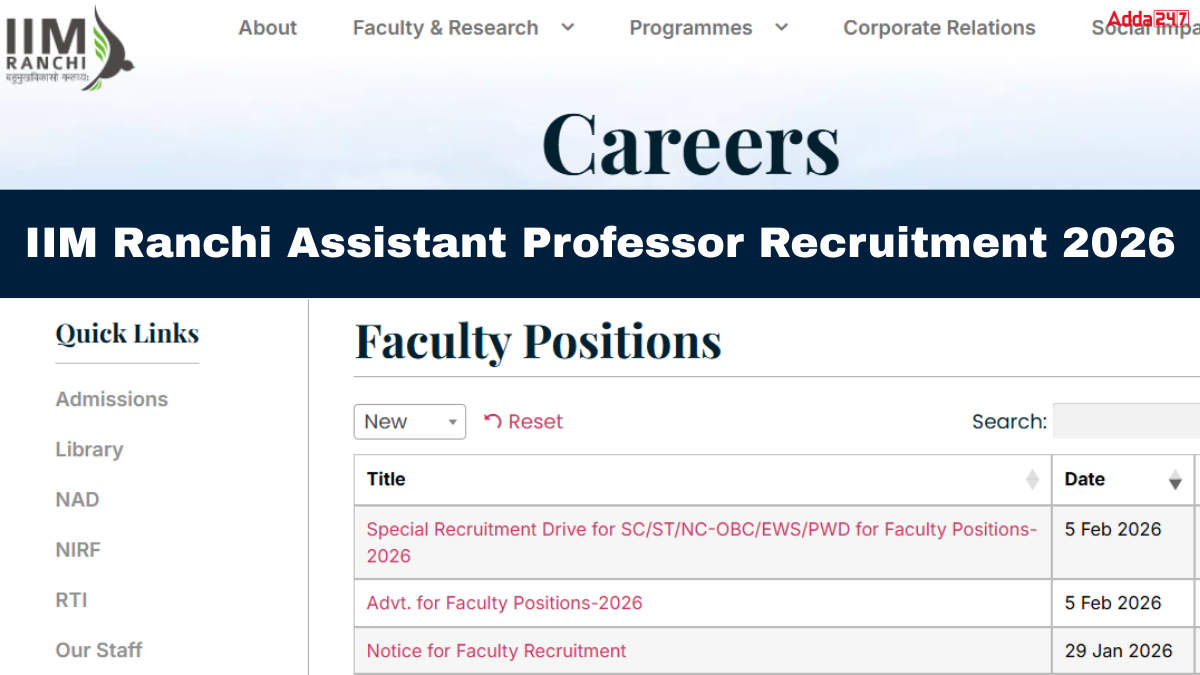This screenshot has width=1200, height=675.
Task: Open Advt. for Faculty Positions-2026 link
Action: 504,603
